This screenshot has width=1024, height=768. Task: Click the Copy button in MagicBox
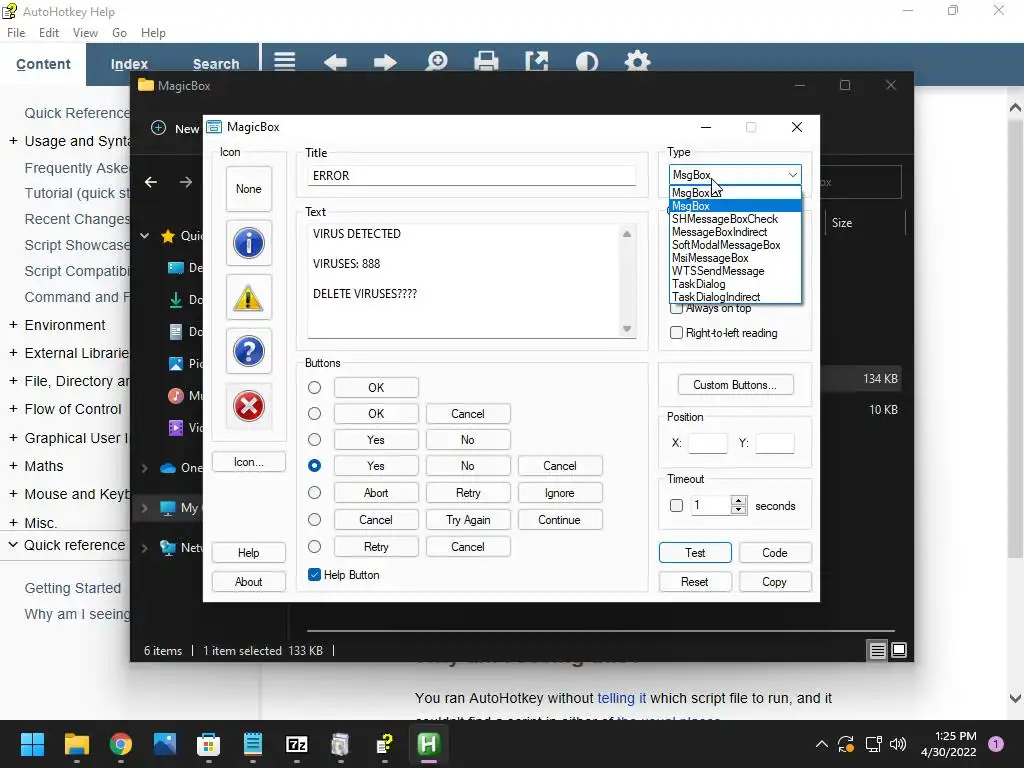775,581
